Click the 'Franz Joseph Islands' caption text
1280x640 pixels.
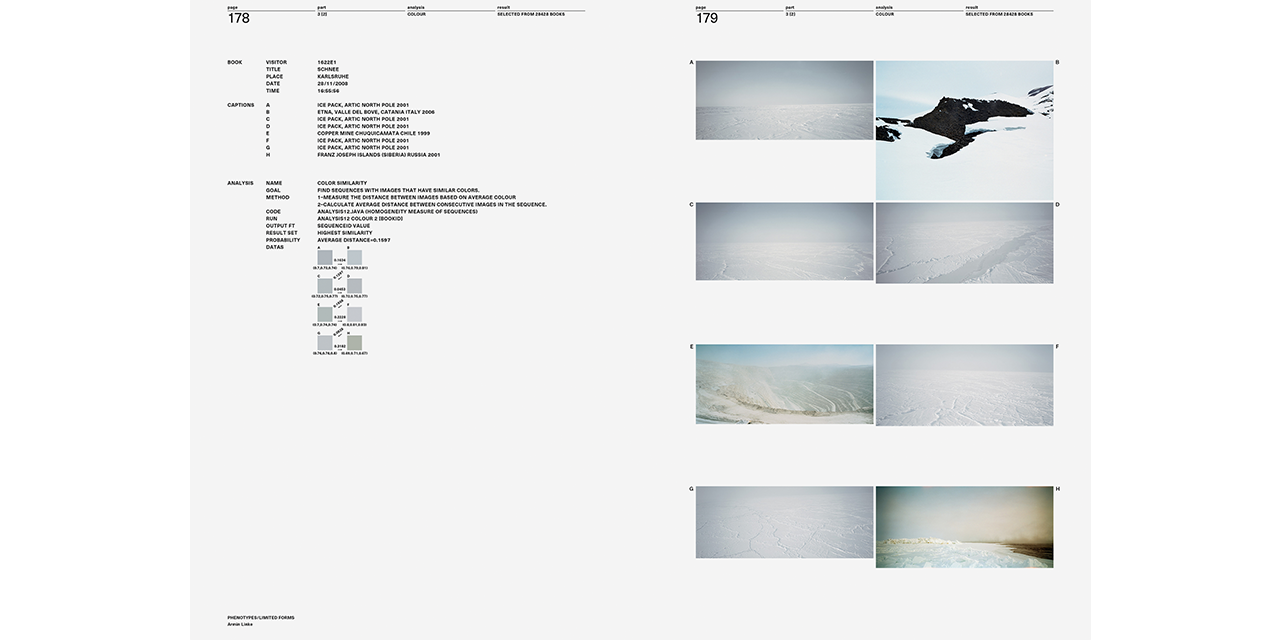tap(378, 155)
